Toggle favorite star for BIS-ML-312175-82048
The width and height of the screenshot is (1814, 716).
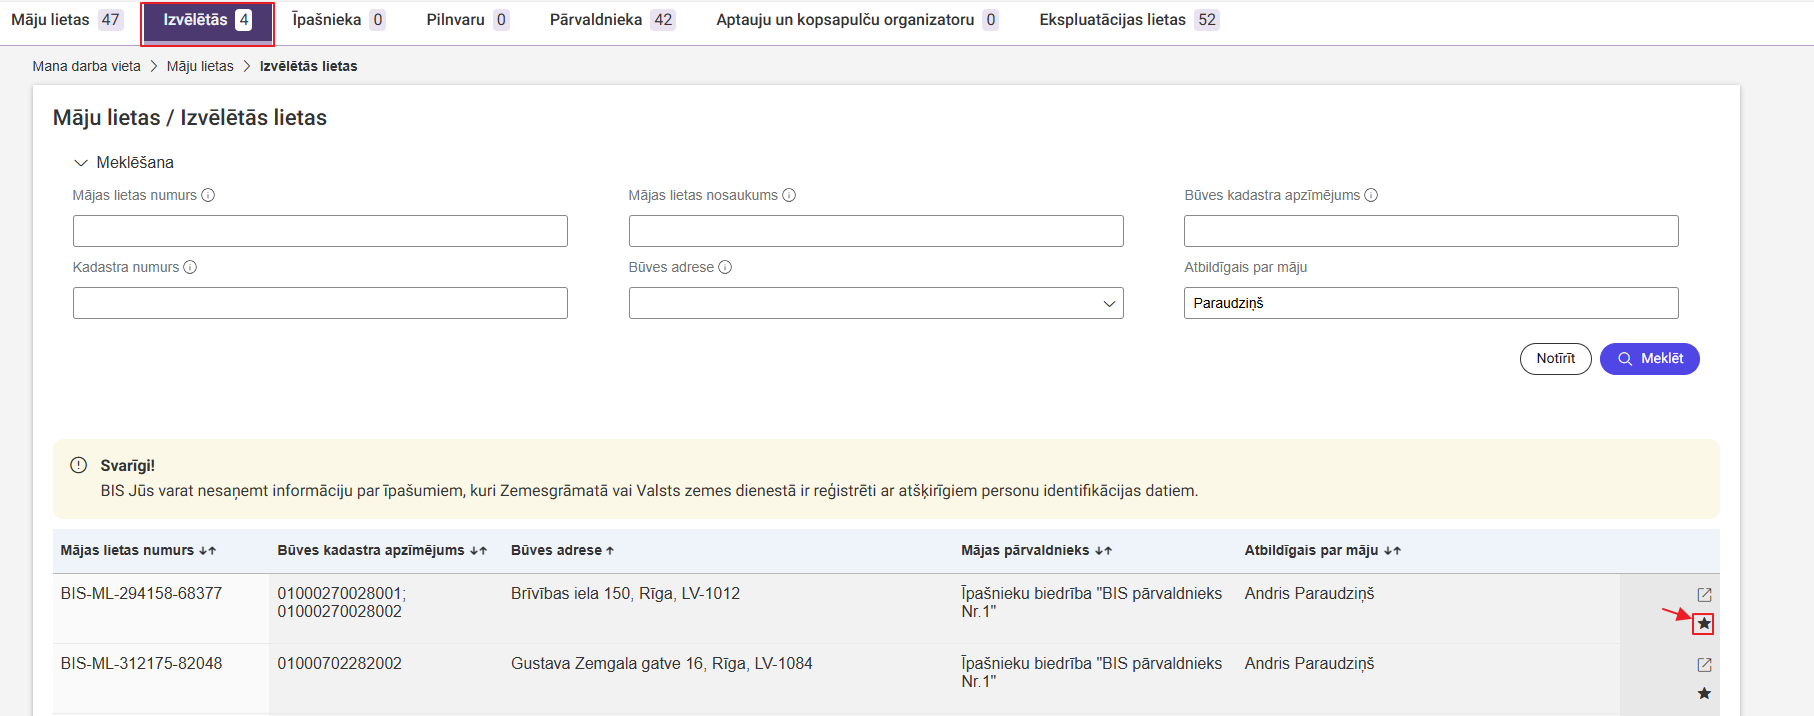(1704, 694)
